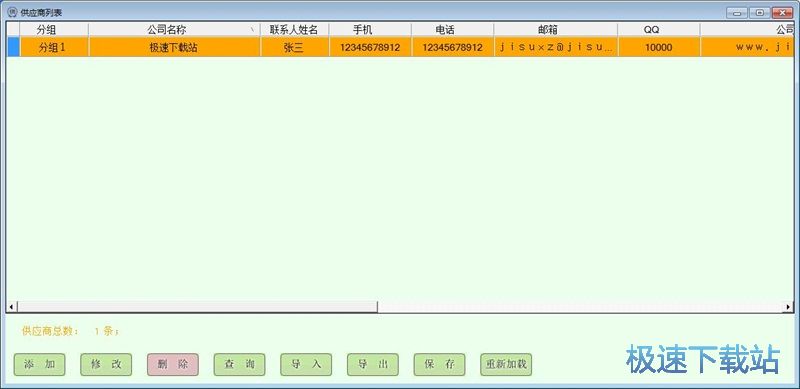Image resolution: width=800 pixels, height=389 pixels.
Task: Click the 添加 (add) button
Action: pyautogui.click(x=39, y=364)
